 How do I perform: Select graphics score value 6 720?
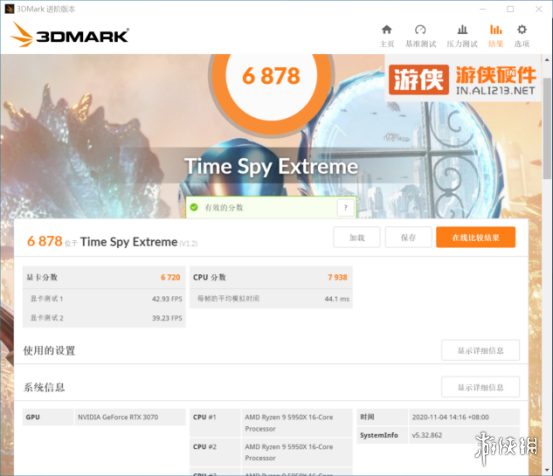tap(170, 277)
